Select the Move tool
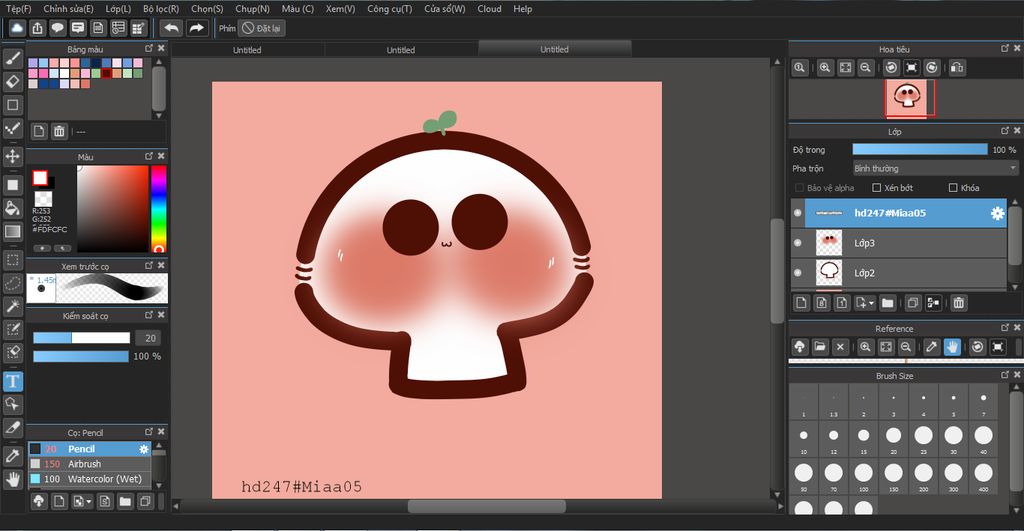The width and height of the screenshot is (1024, 531). pyautogui.click(x=12, y=156)
